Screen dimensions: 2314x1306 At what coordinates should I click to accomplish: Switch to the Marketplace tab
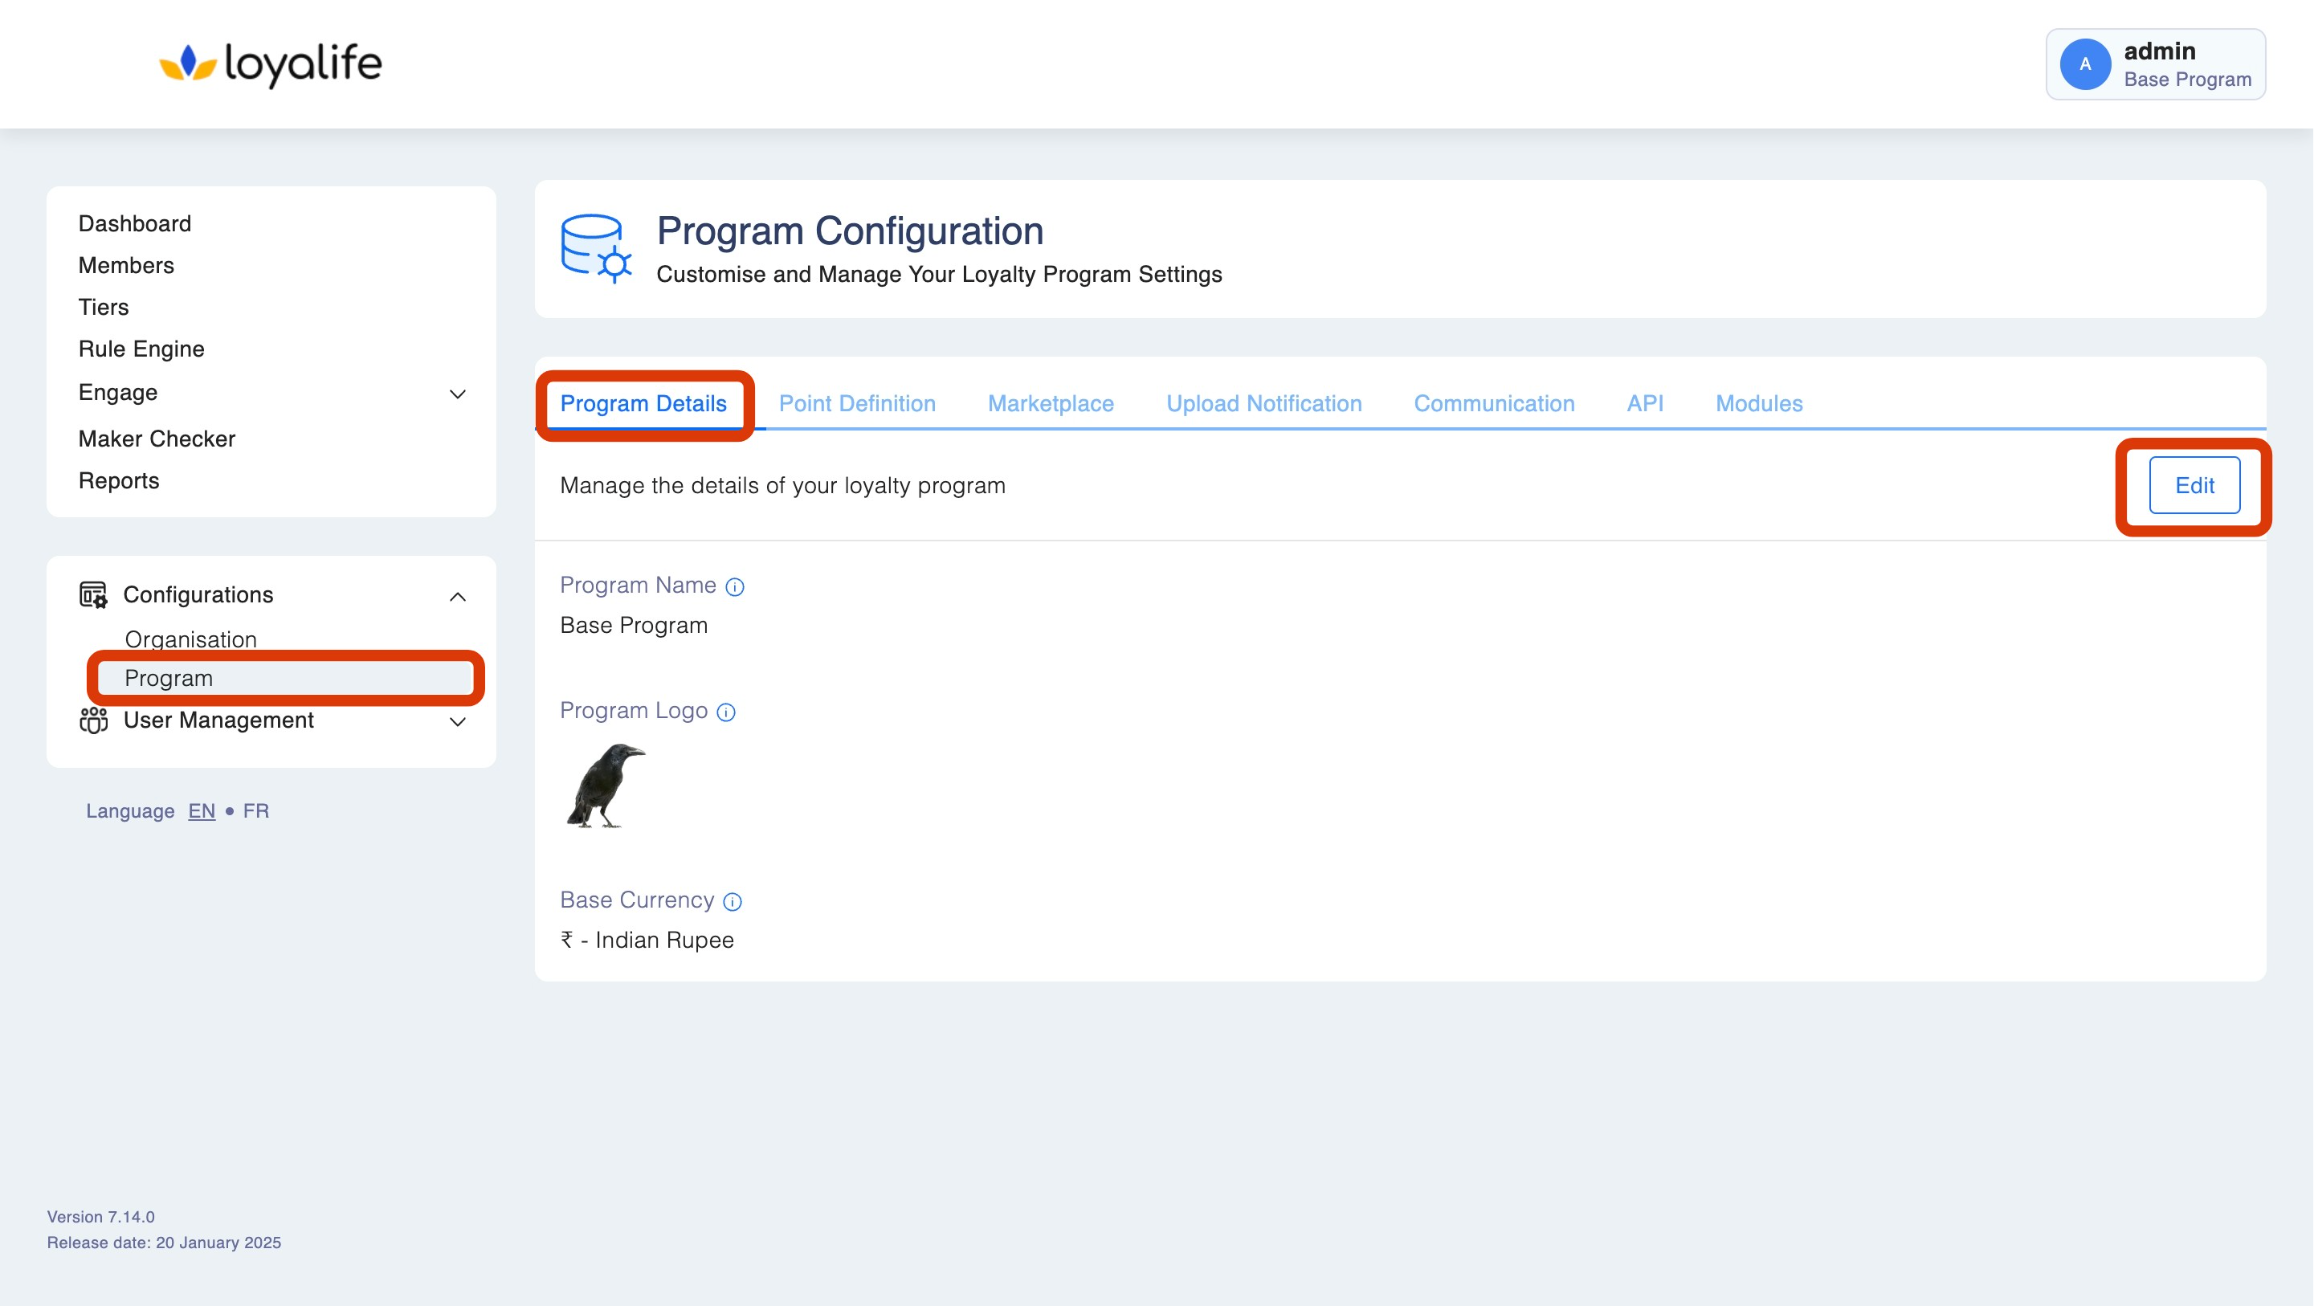tap(1050, 403)
